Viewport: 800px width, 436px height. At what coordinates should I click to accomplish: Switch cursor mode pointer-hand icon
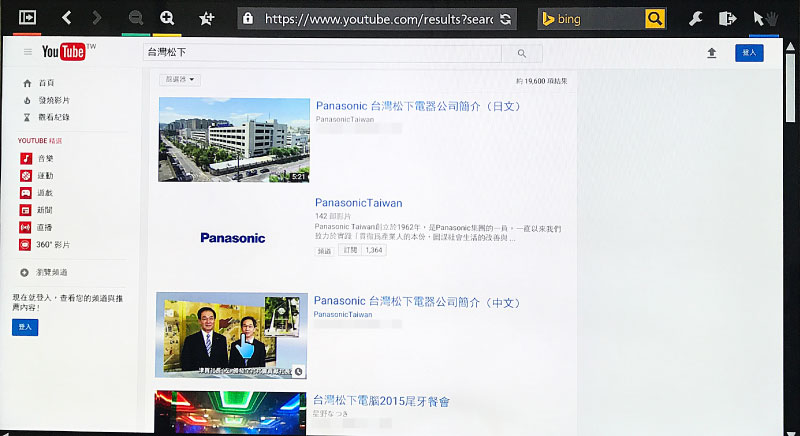click(765, 19)
